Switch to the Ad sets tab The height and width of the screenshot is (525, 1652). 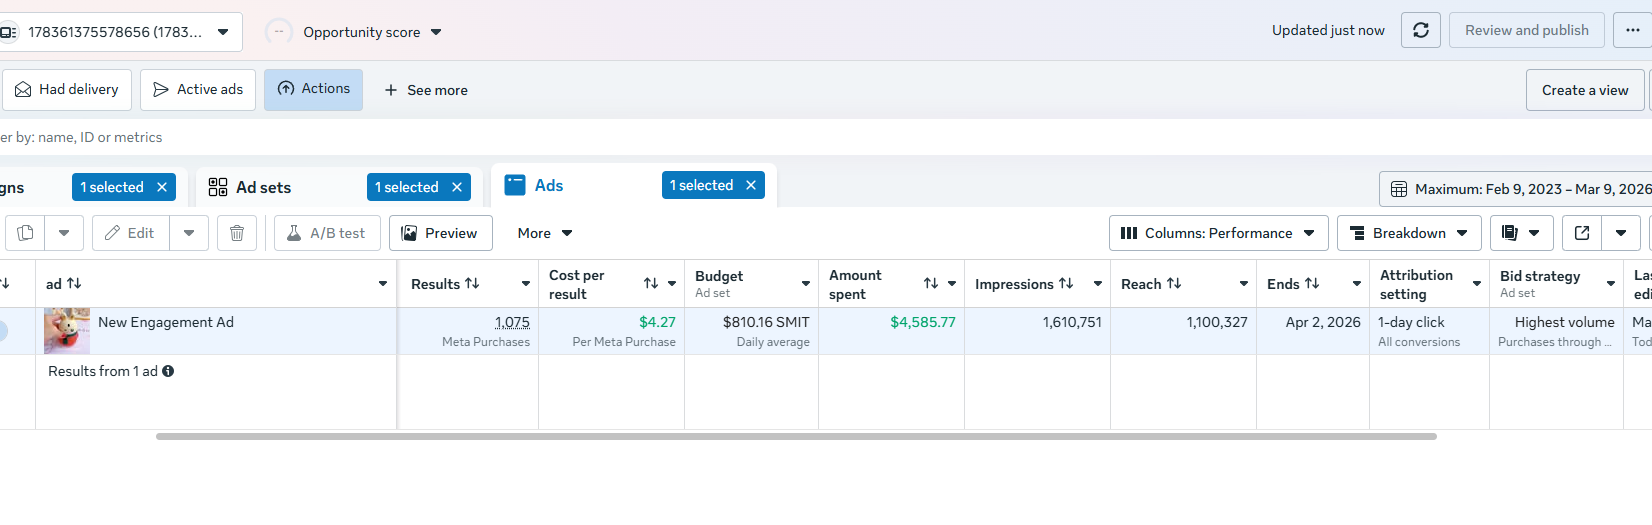point(263,187)
